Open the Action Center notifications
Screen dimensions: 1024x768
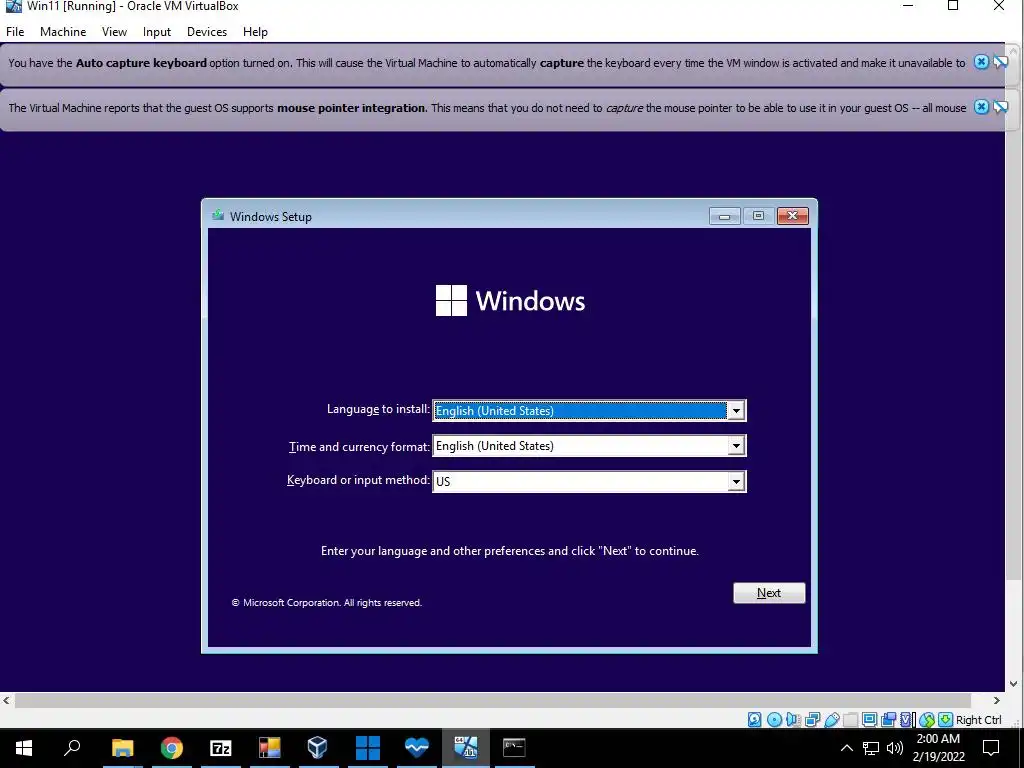[991, 748]
